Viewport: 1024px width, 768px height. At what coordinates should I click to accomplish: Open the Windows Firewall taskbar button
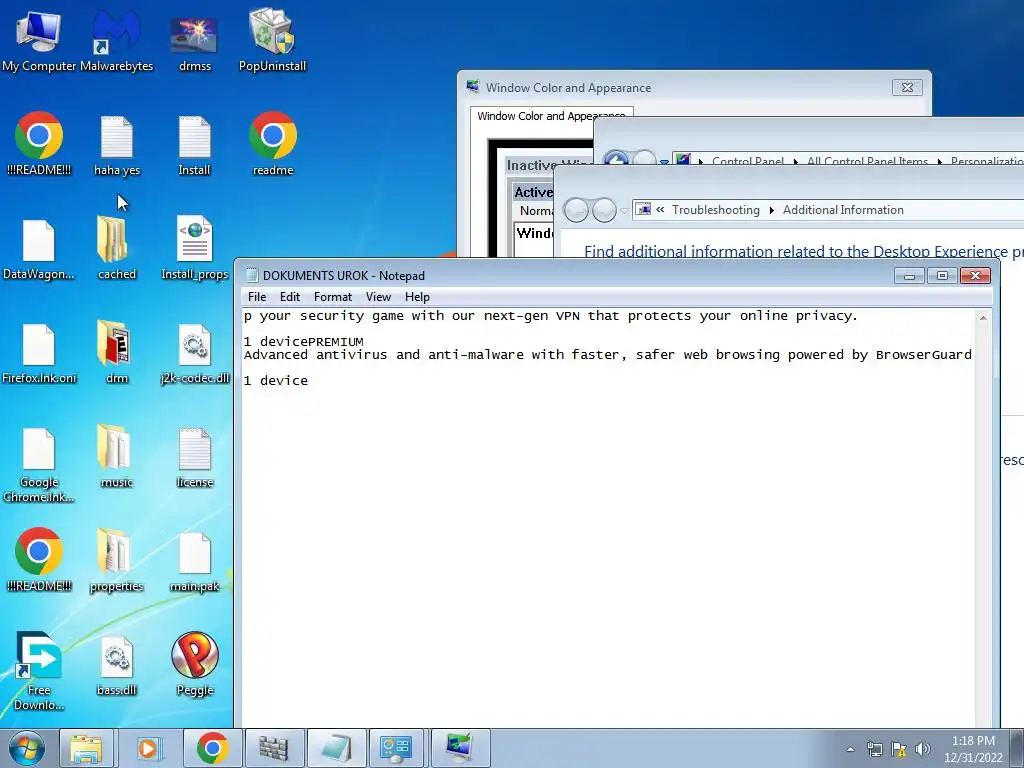tap(274, 748)
